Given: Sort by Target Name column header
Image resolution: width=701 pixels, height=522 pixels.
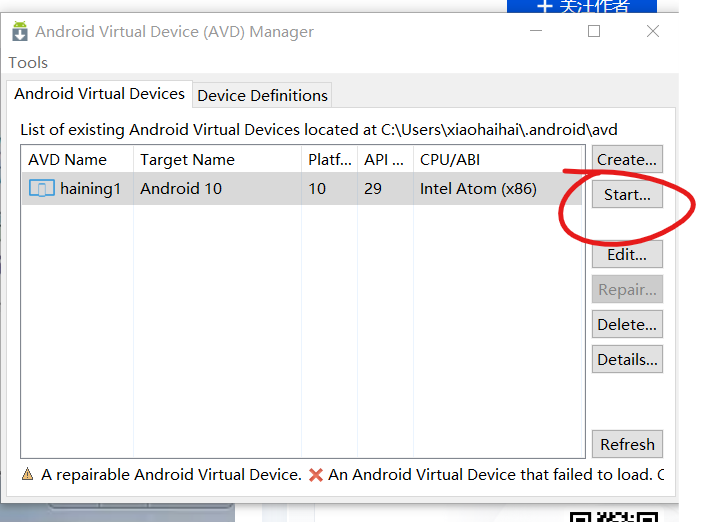Looking at the screenshot, I should (187, 159).
